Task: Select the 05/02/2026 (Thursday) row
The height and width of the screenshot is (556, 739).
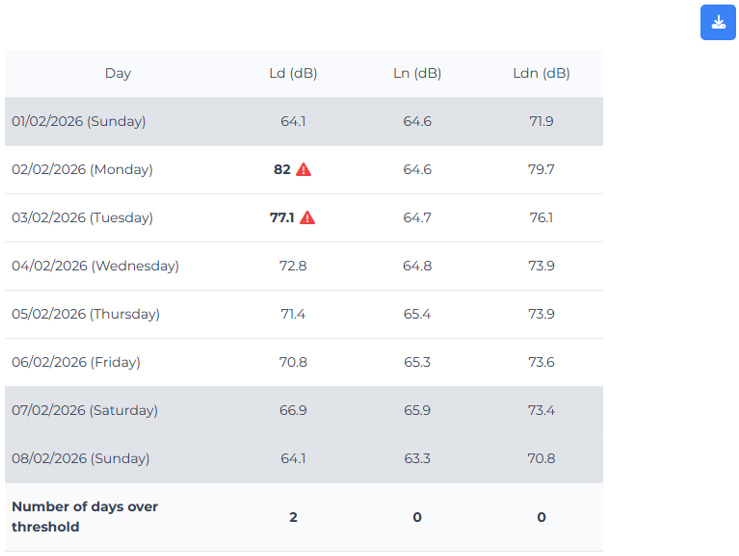Action: pyautogui.click(x=86, y=314)
